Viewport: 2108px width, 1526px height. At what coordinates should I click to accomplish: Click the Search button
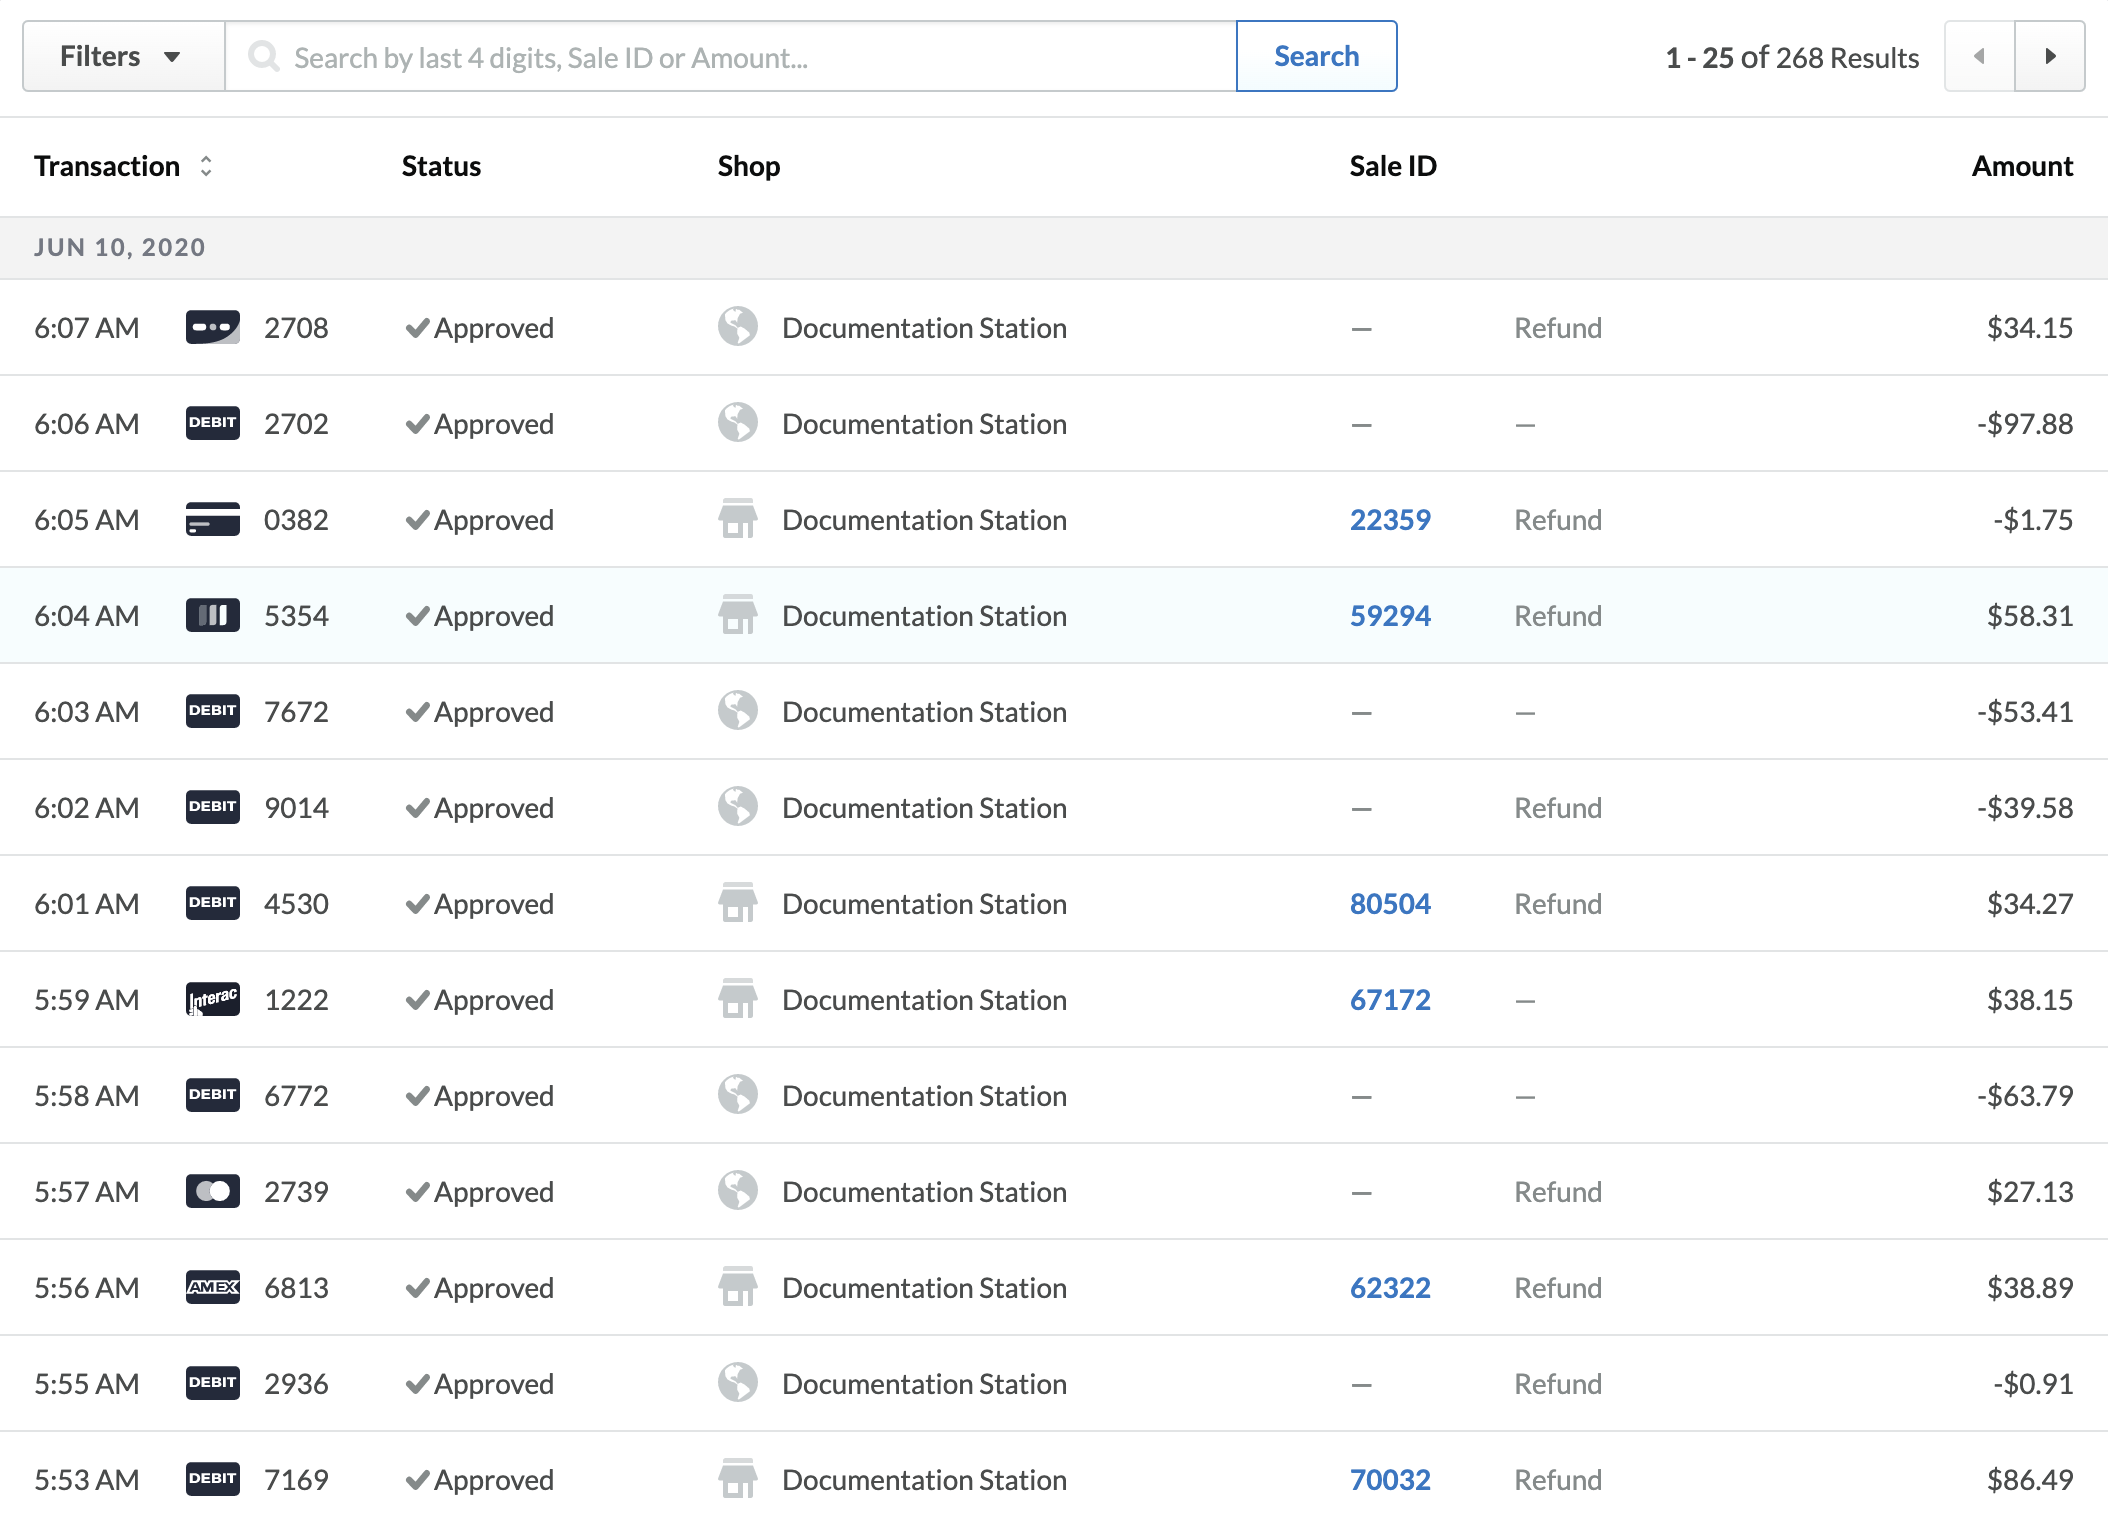[x=1316, y=57]
